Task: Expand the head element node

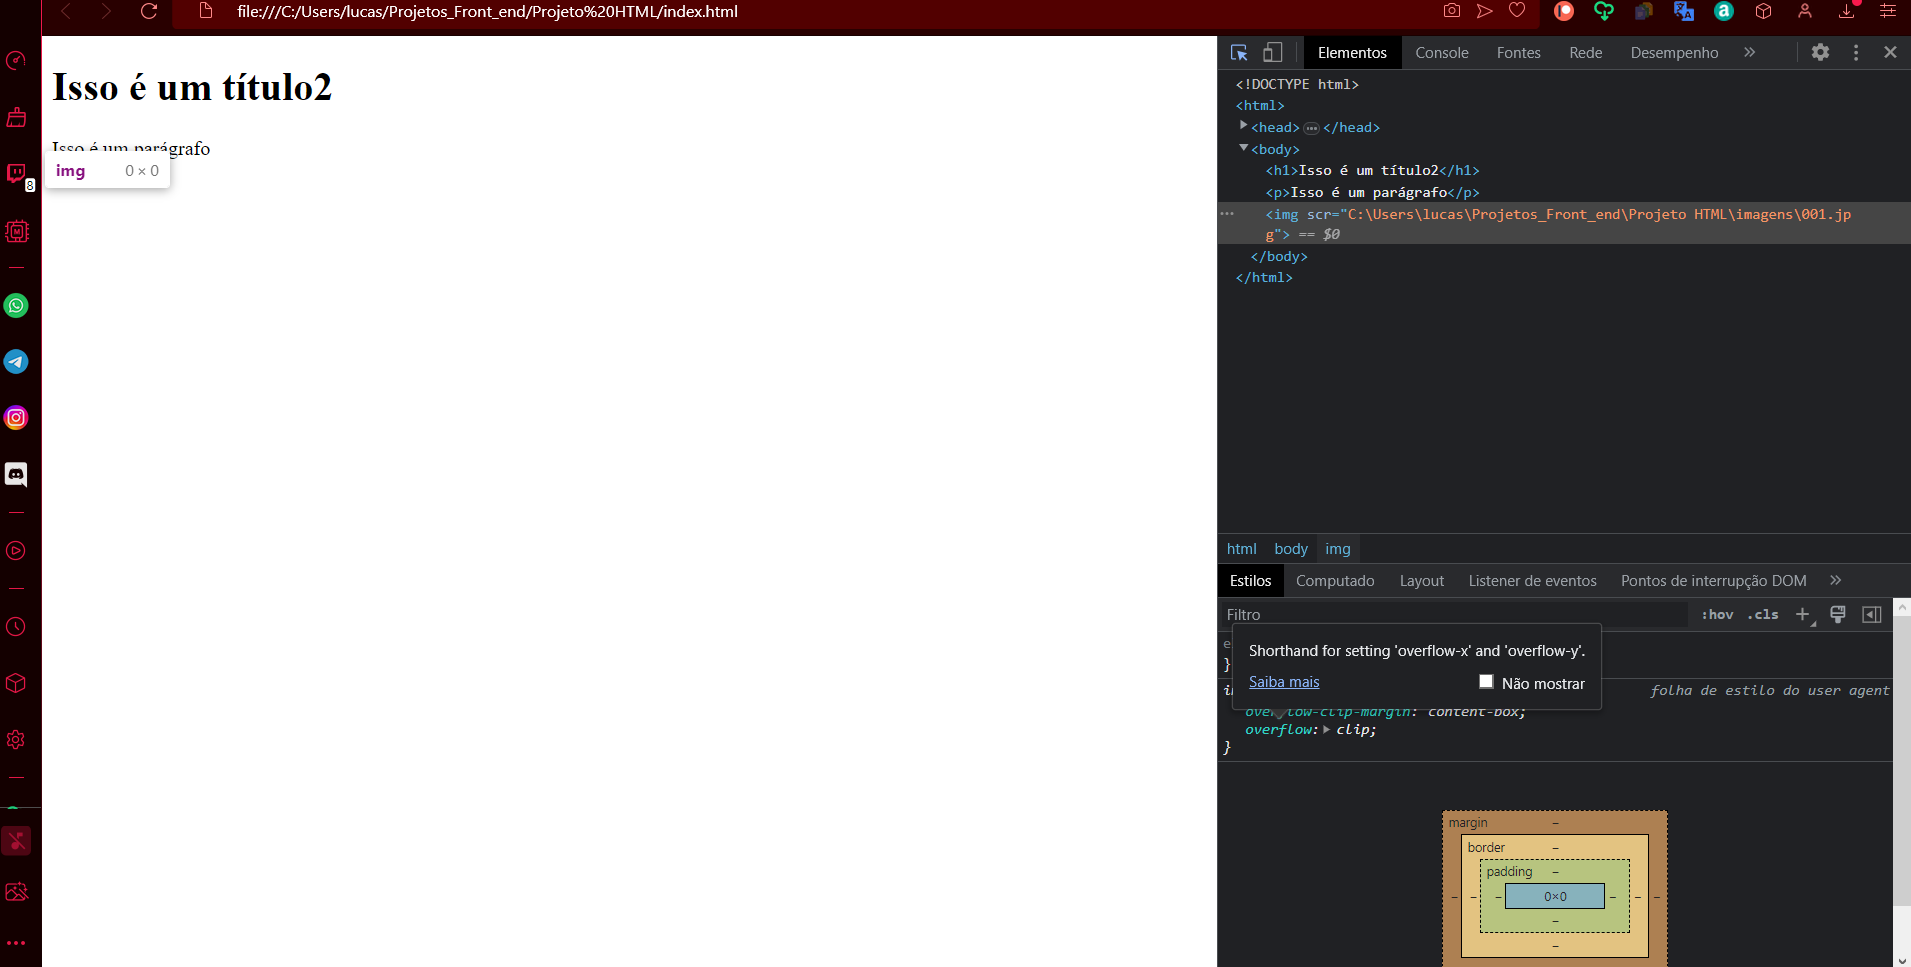Action: [1243, 126]
